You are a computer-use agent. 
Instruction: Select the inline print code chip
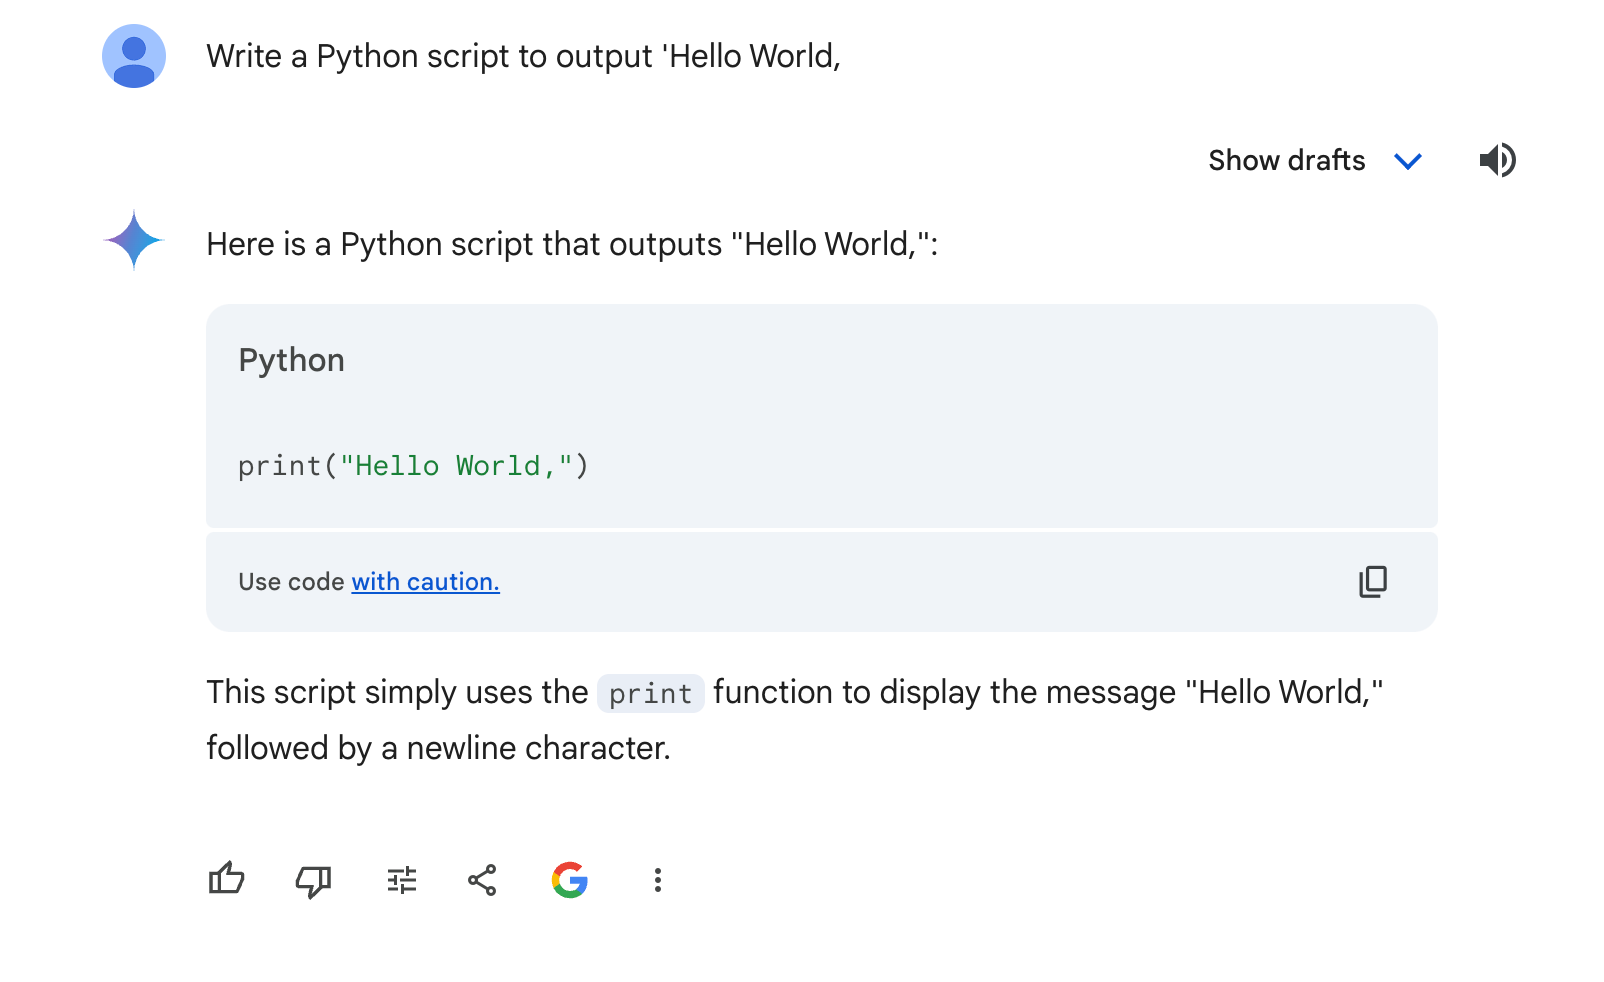[x=650, y=693]
